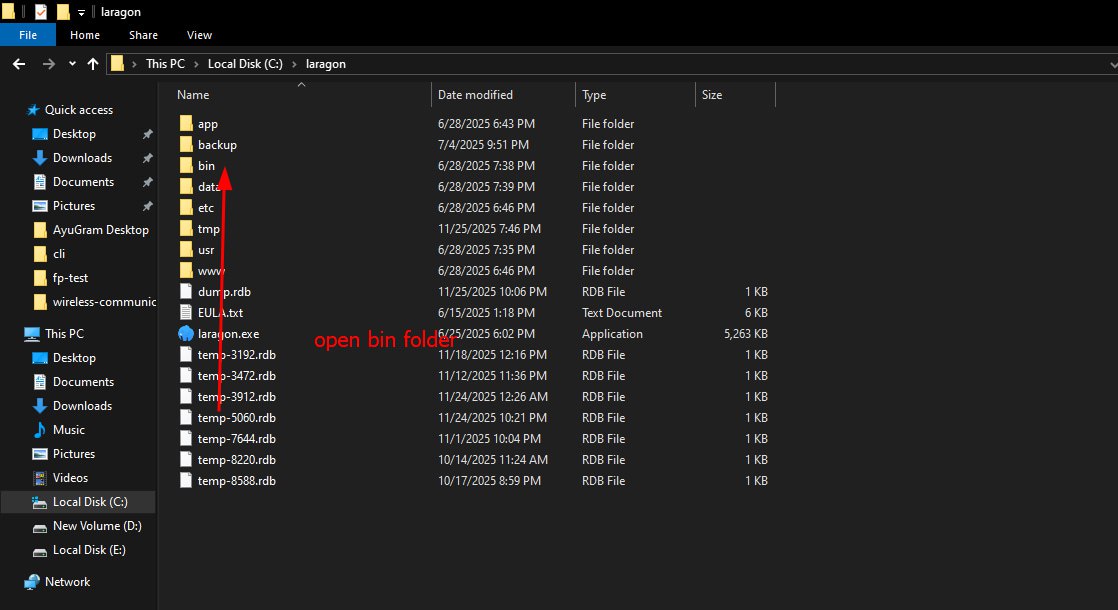This screenshot has height=610, width=1118.
Task: Expand the chevron after Local Disk (C:) breadcrumb
Action: coord(294,64)
